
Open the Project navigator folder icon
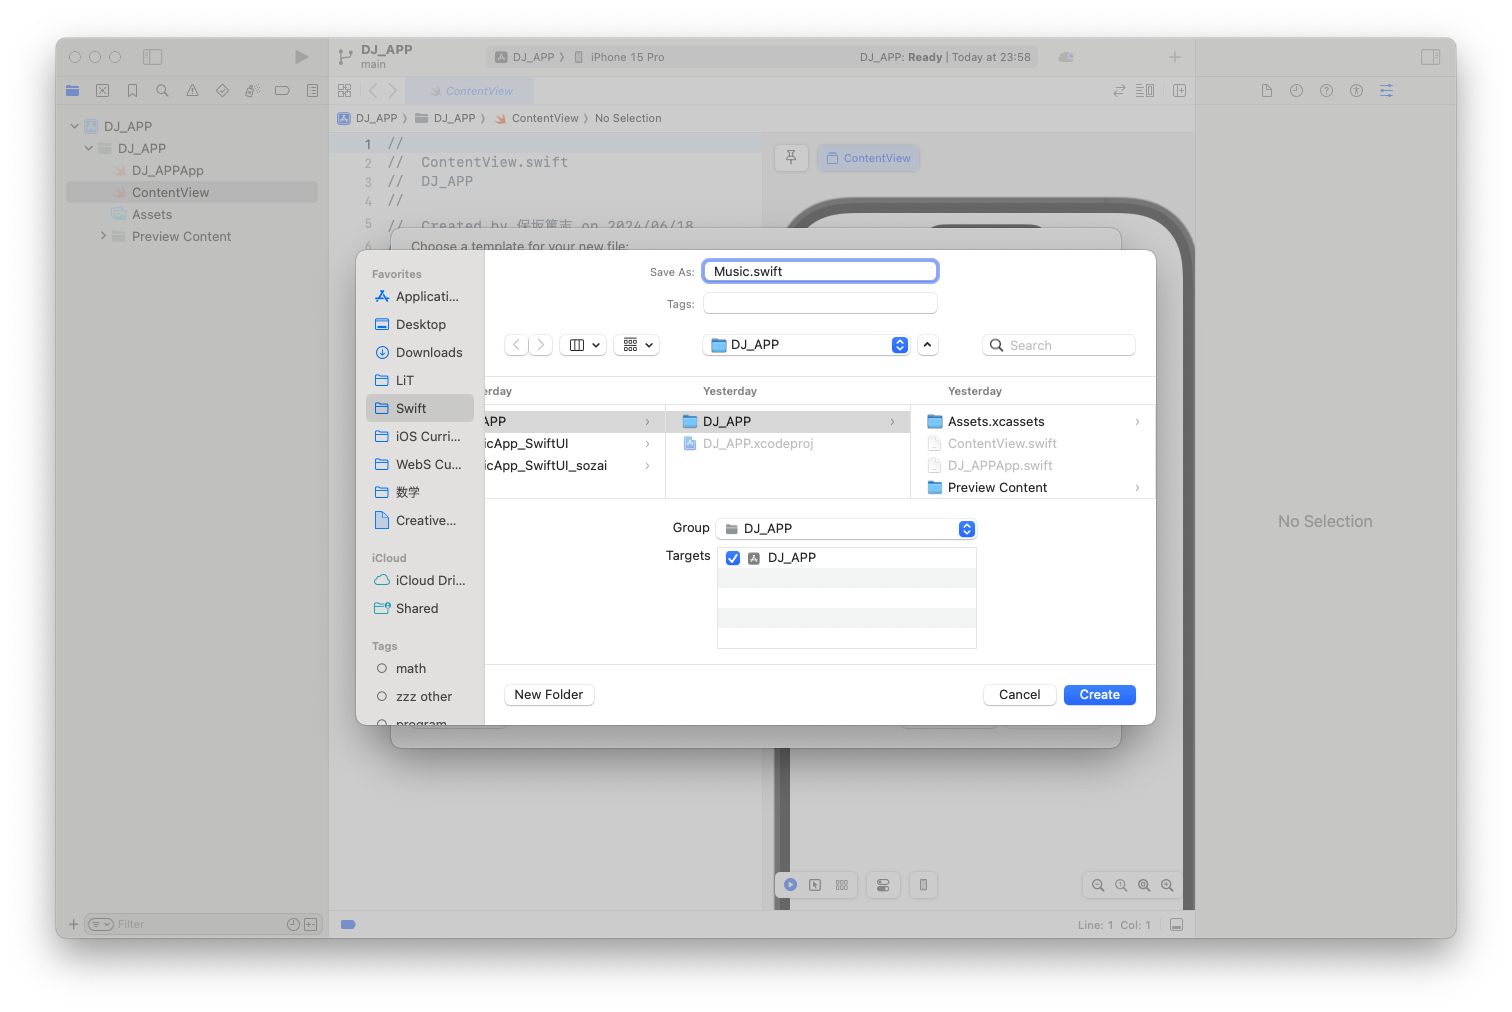coord(72,90)
